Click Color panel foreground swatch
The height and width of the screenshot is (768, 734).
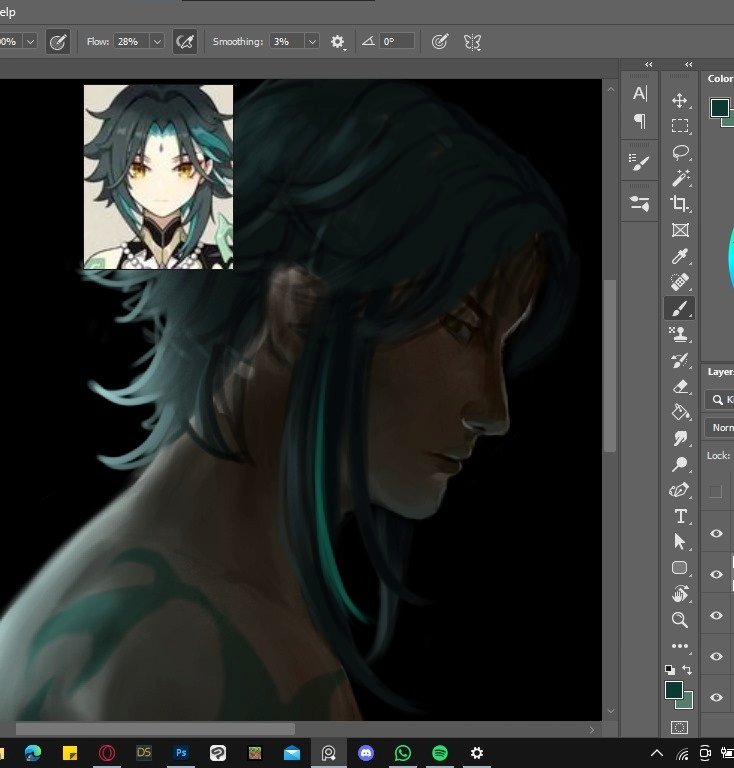coord(720,108)
